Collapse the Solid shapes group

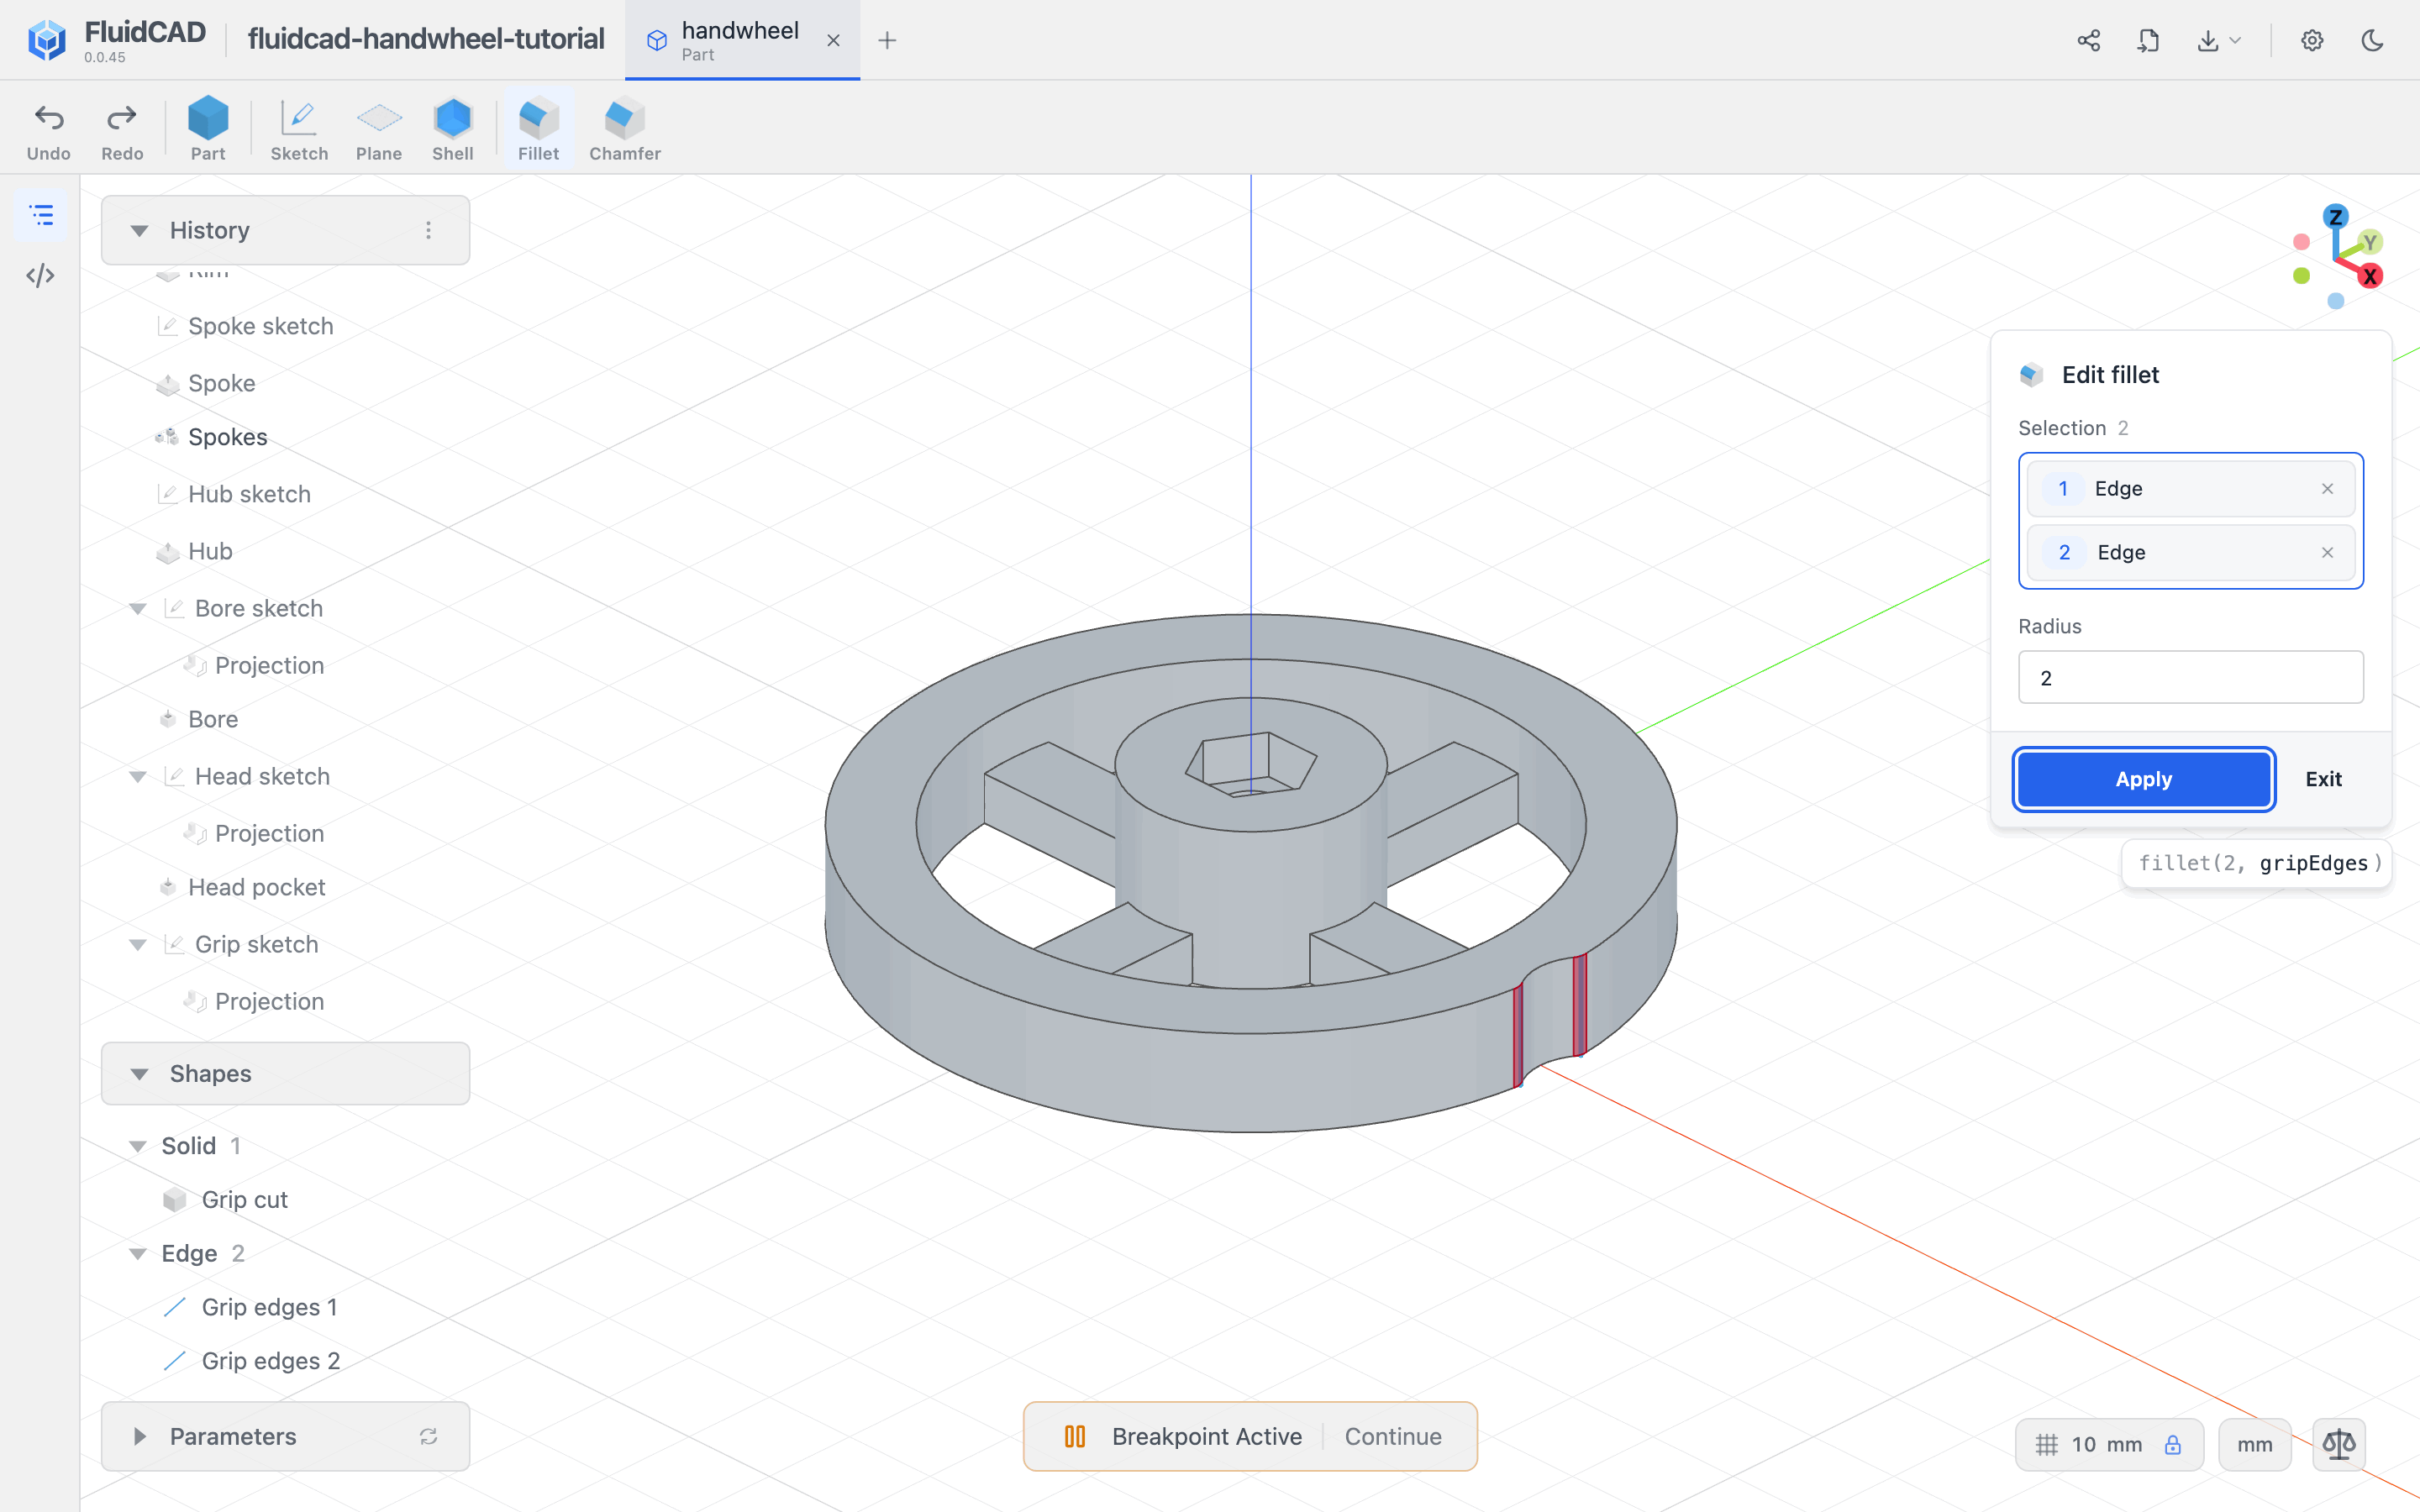[x=138, y=1146]
